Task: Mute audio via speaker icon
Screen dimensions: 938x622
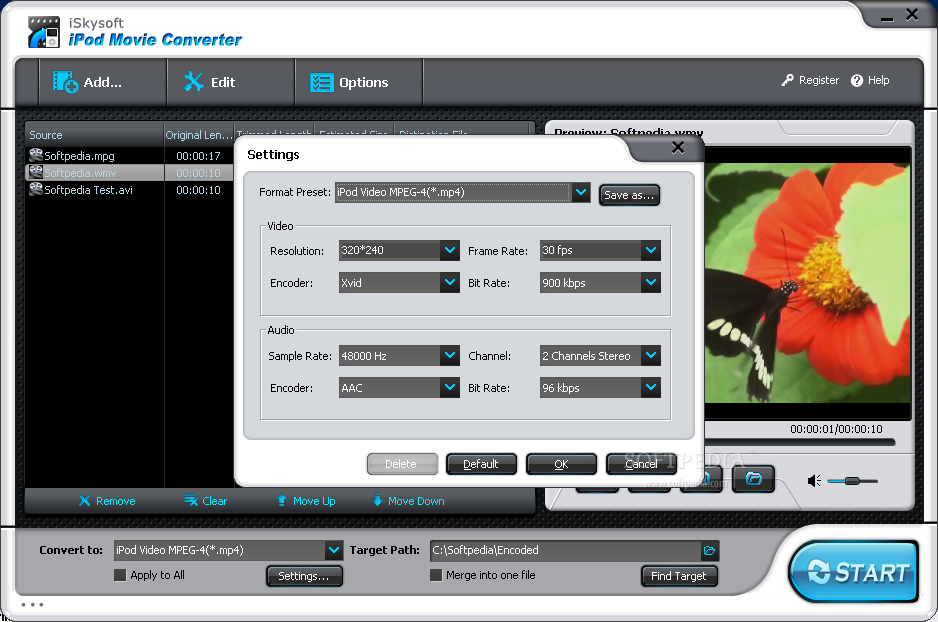Action: (814, 480)
